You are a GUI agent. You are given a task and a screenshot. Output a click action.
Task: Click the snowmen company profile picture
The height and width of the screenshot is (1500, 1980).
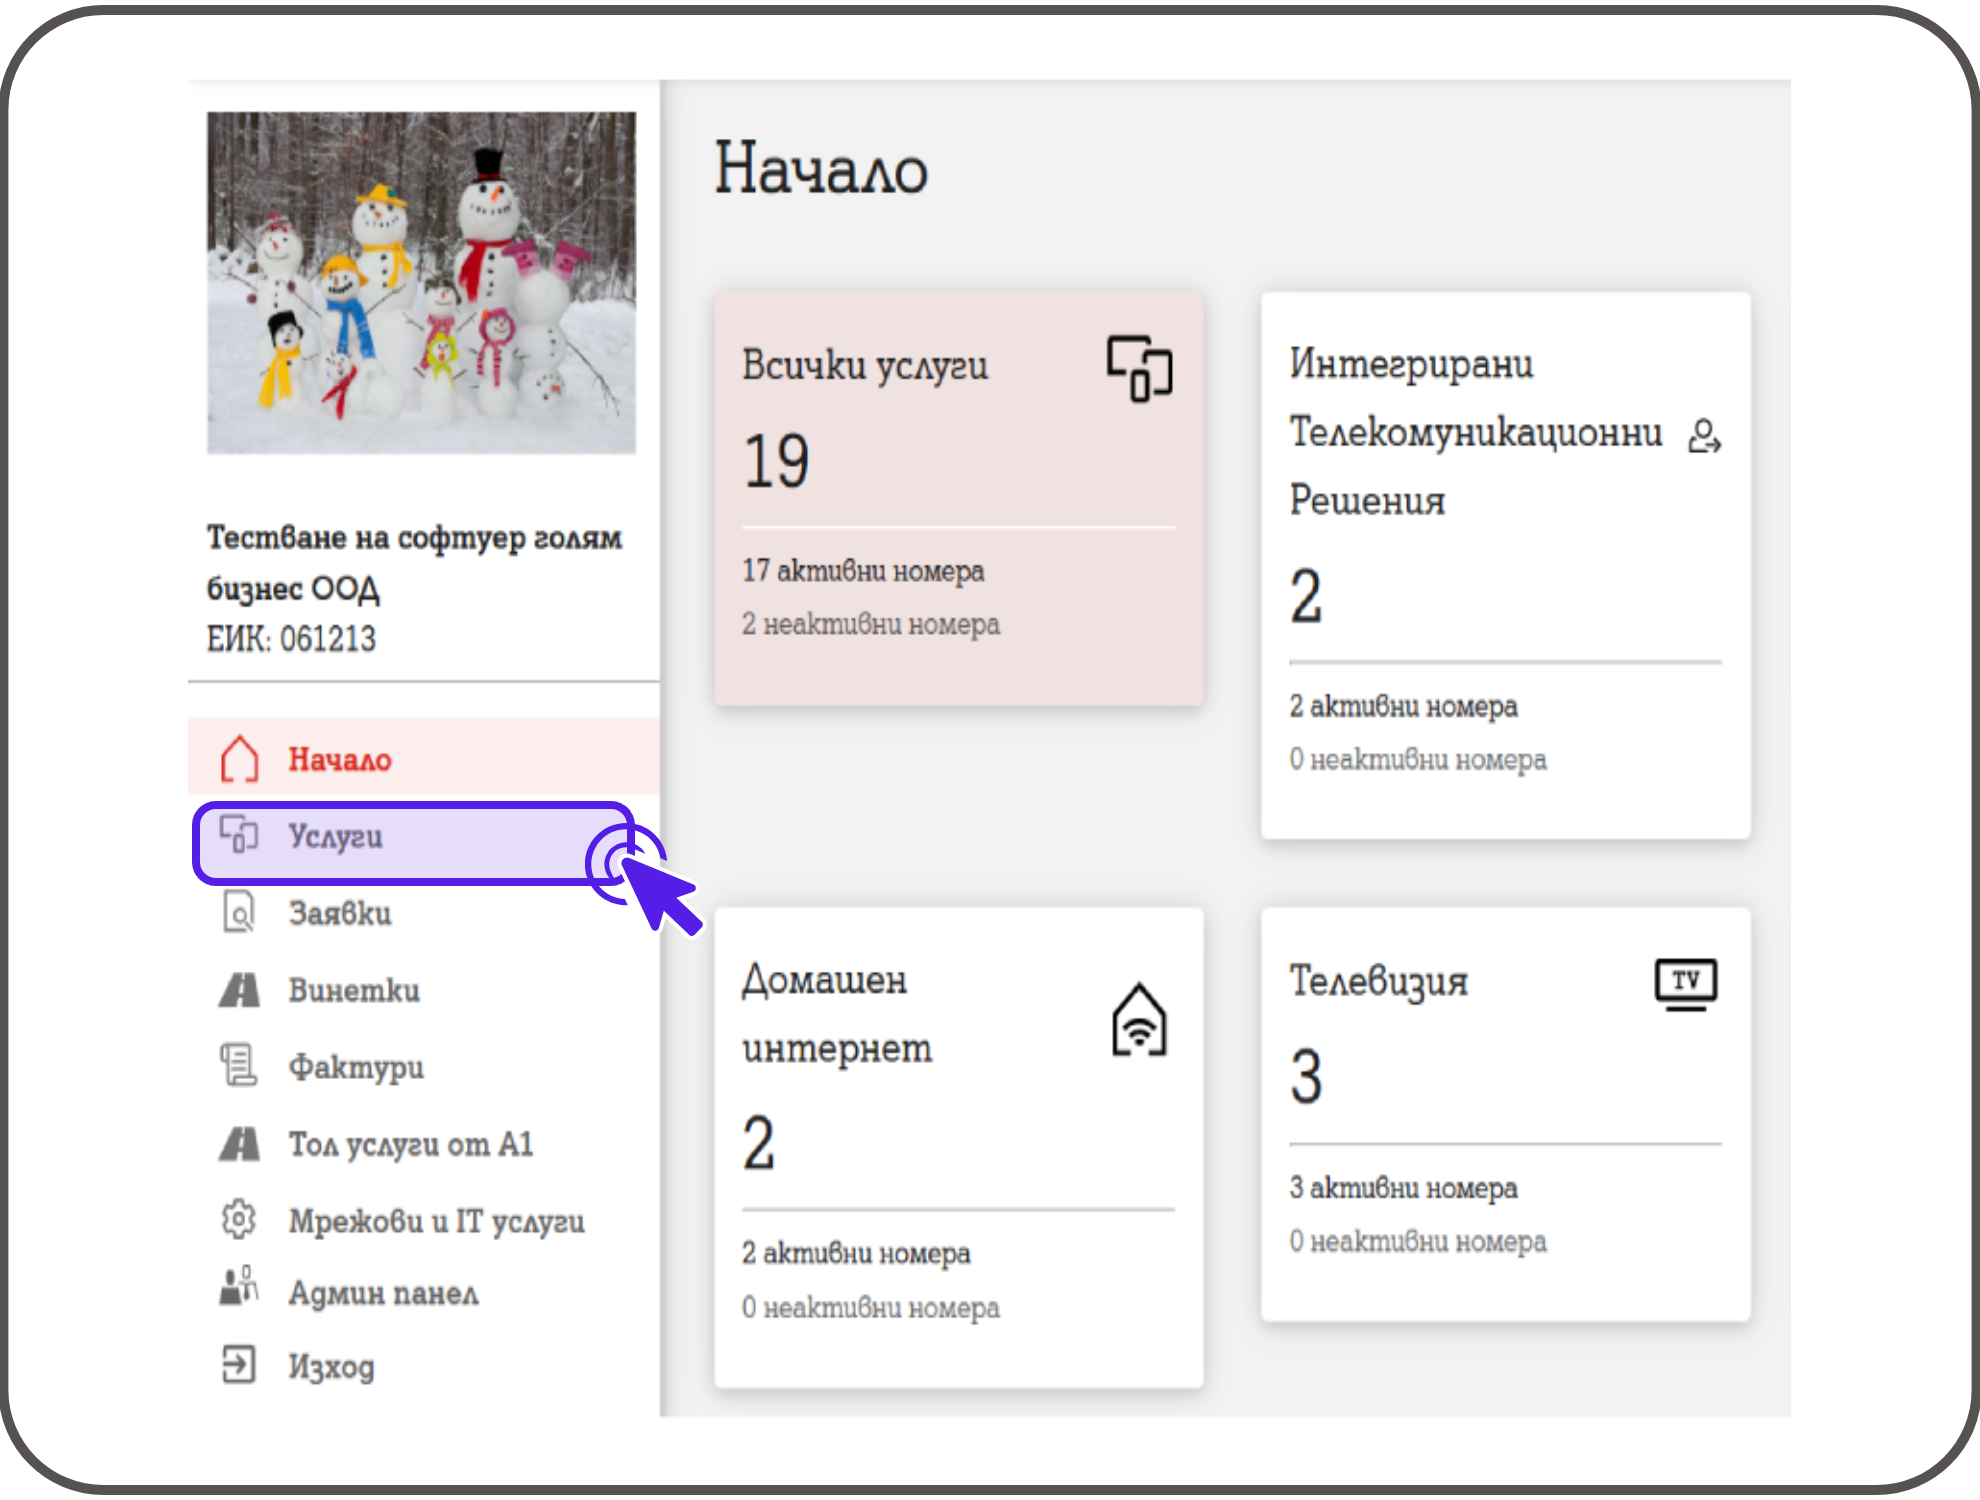tap(421, 283)
